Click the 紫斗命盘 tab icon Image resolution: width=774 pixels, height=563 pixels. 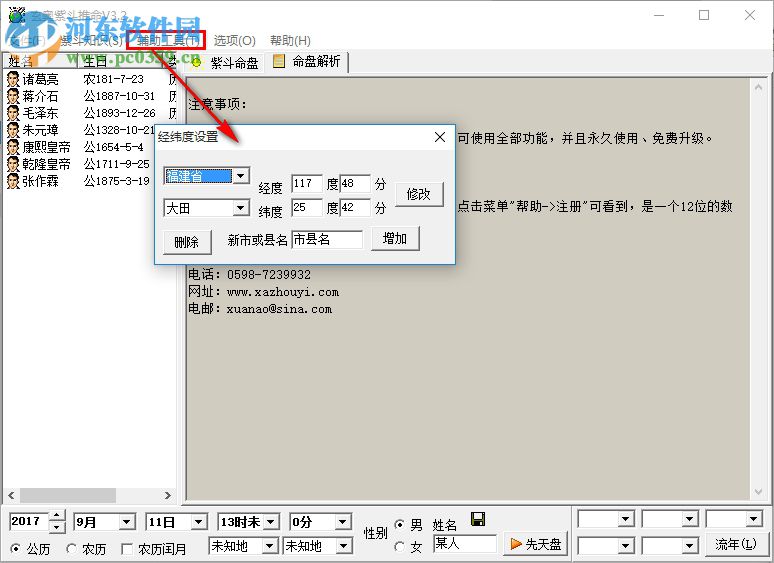point(196,62)
